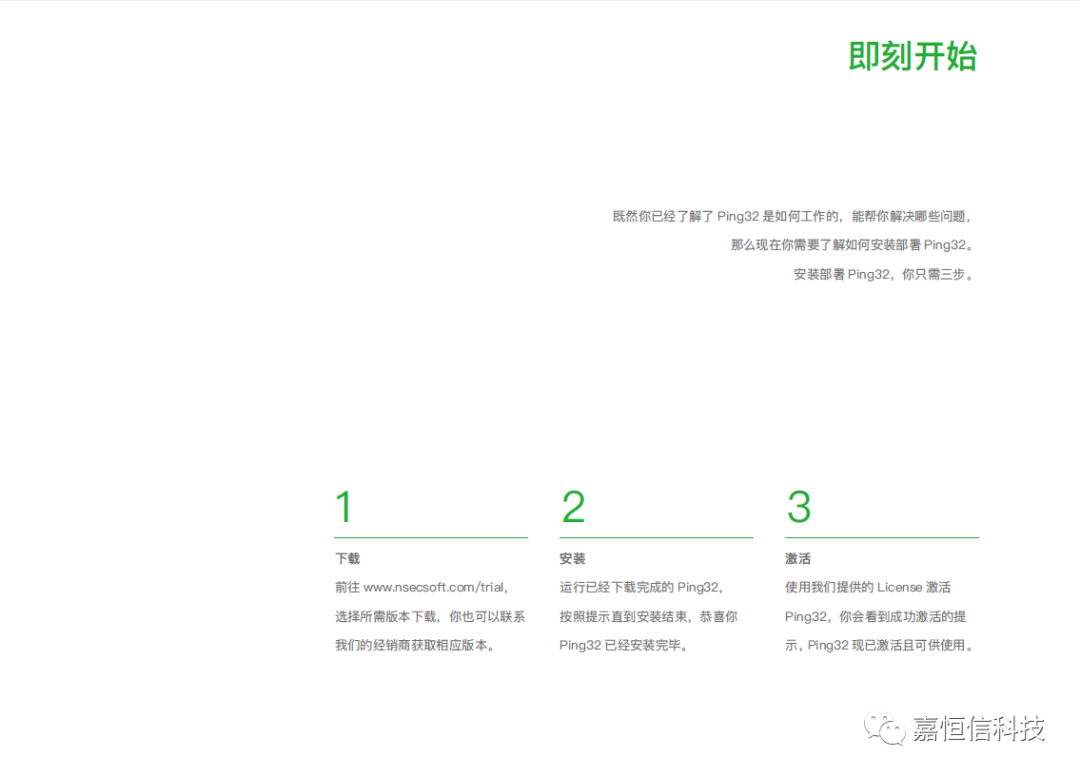Click the heading 即刻开始
The width and height of the screenshot is (1080, 776).
(912, 56)
